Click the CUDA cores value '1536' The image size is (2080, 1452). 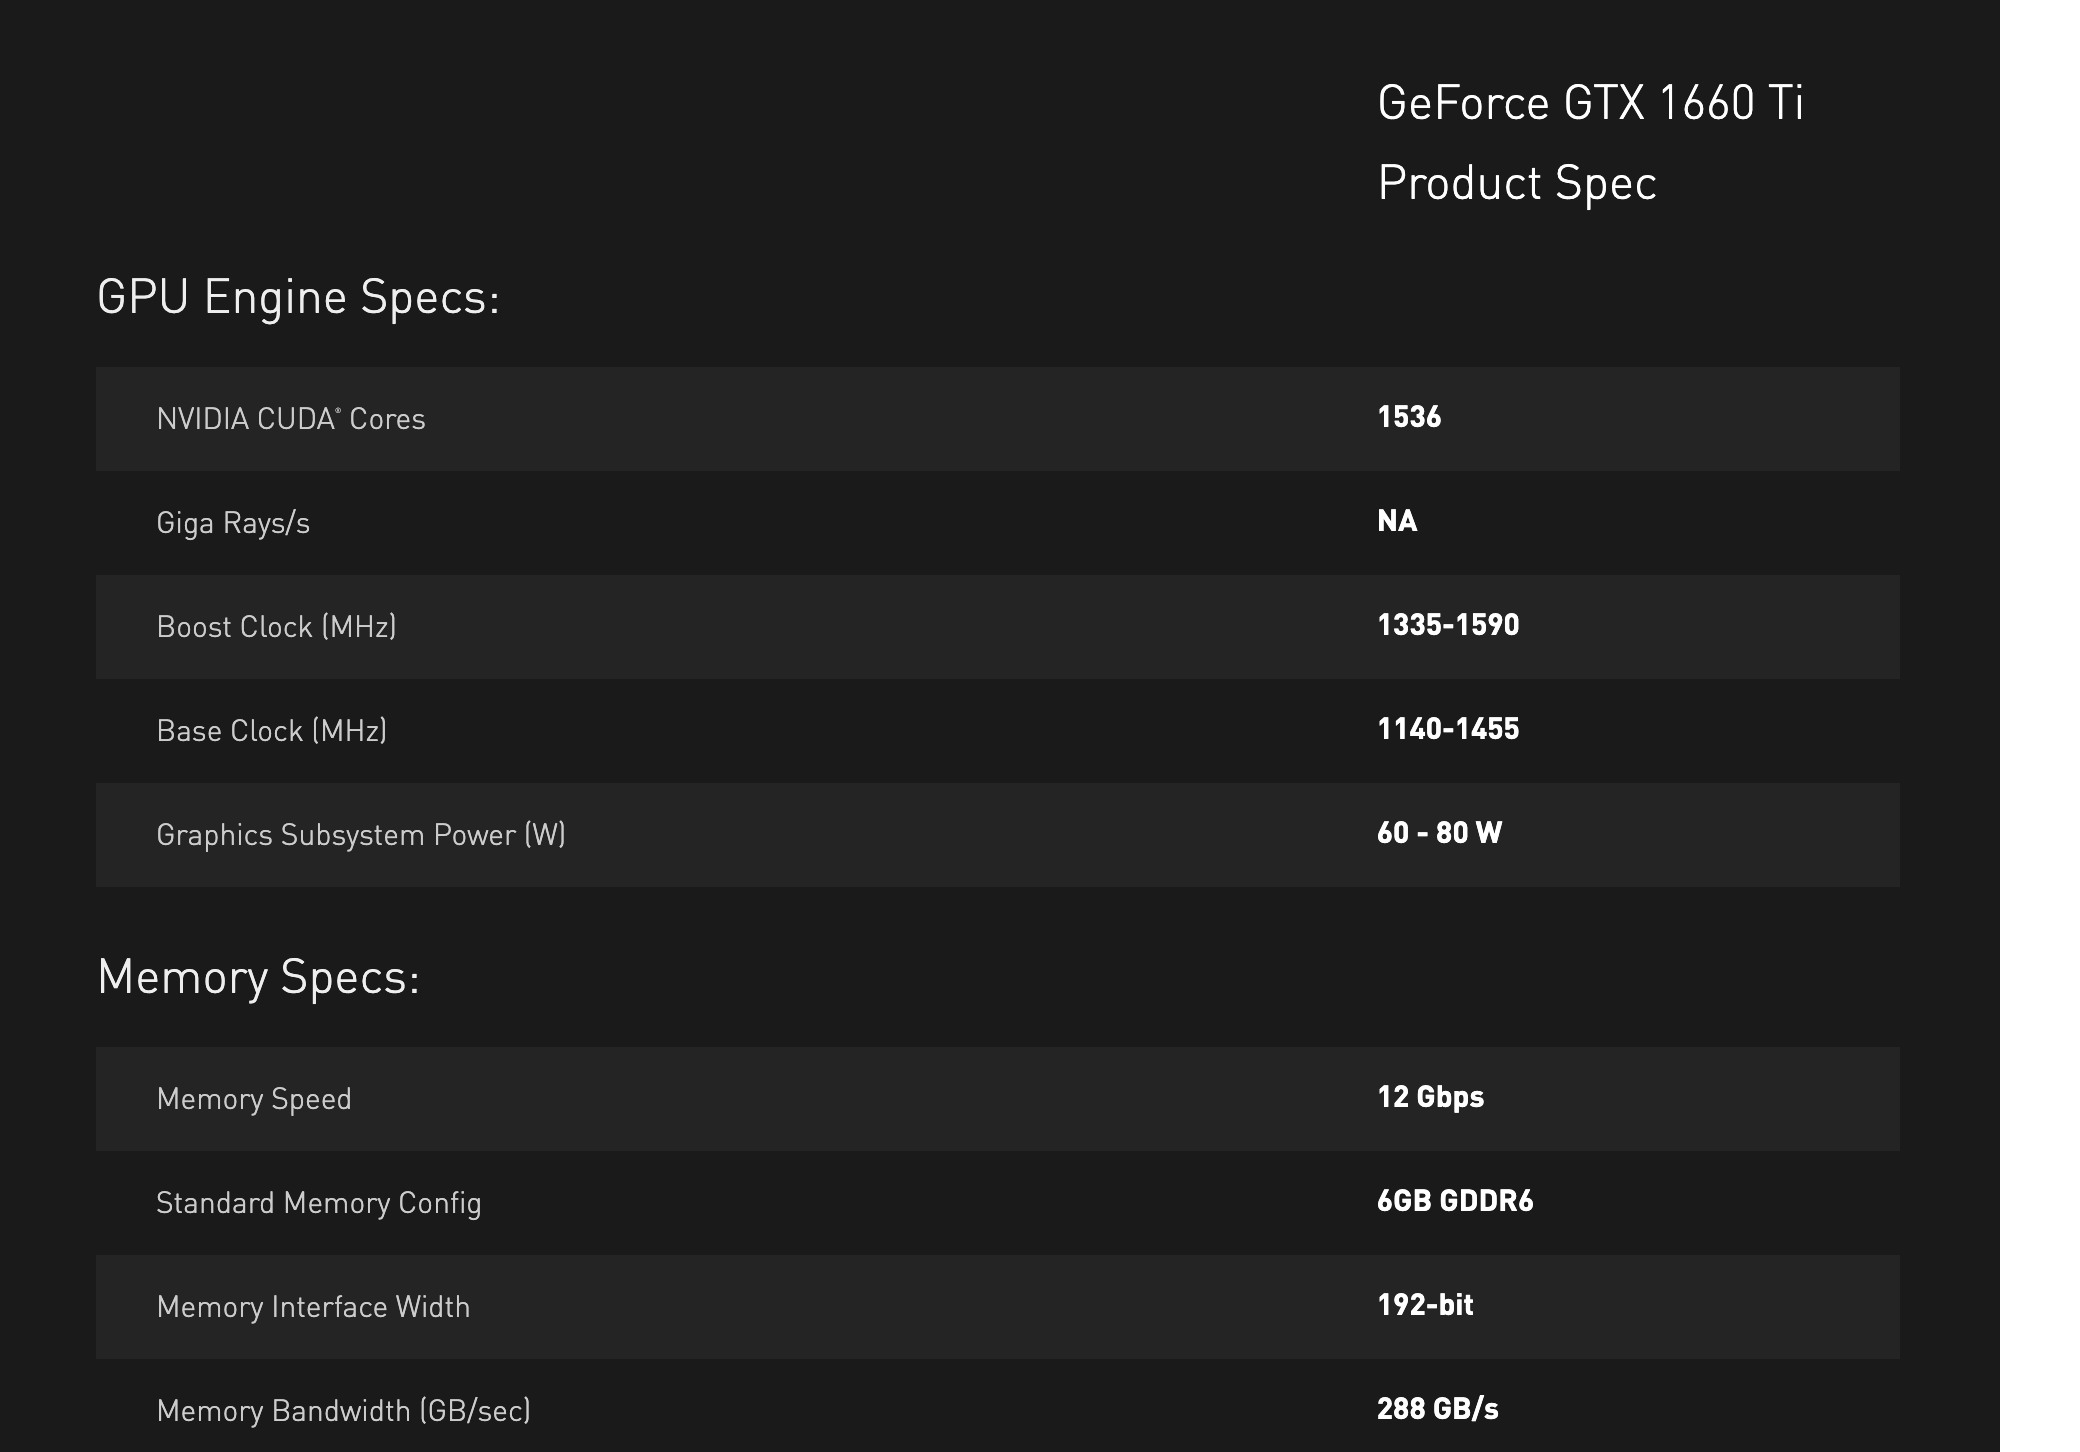point(1409,417)
